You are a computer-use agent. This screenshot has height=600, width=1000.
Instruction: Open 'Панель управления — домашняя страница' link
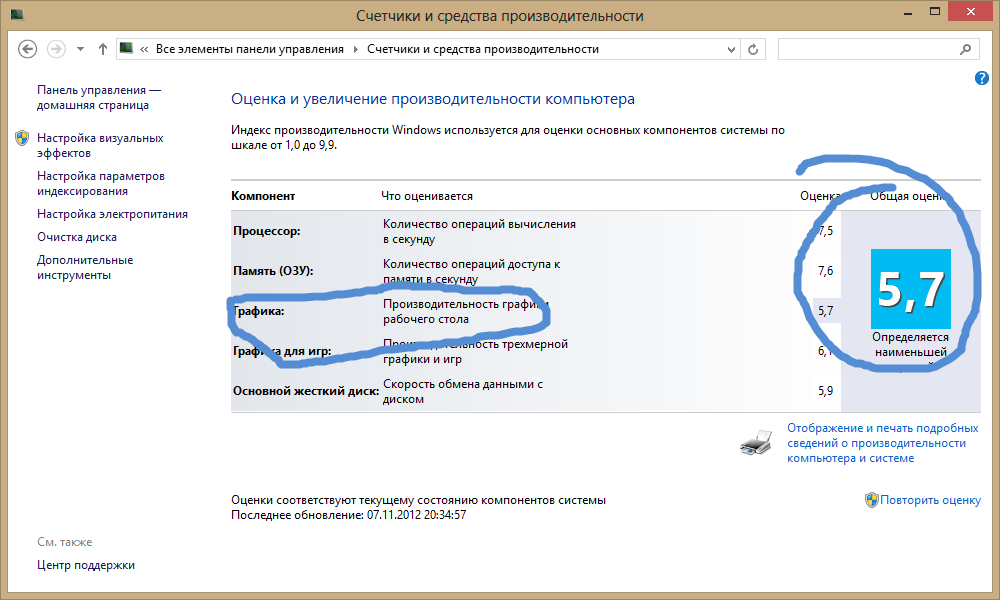(99, 98)
